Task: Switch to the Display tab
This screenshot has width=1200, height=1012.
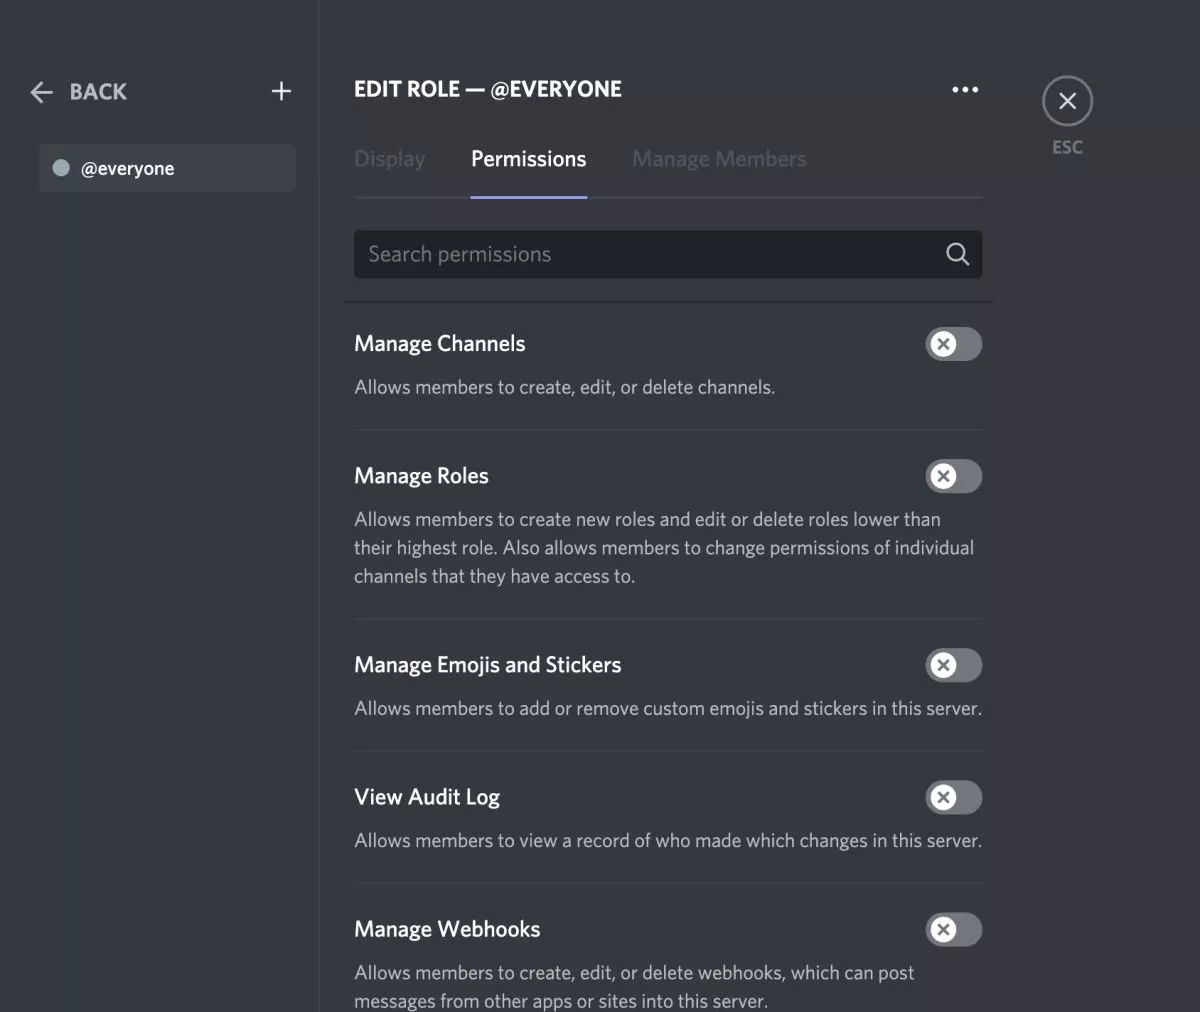Action: click(390, 159)
